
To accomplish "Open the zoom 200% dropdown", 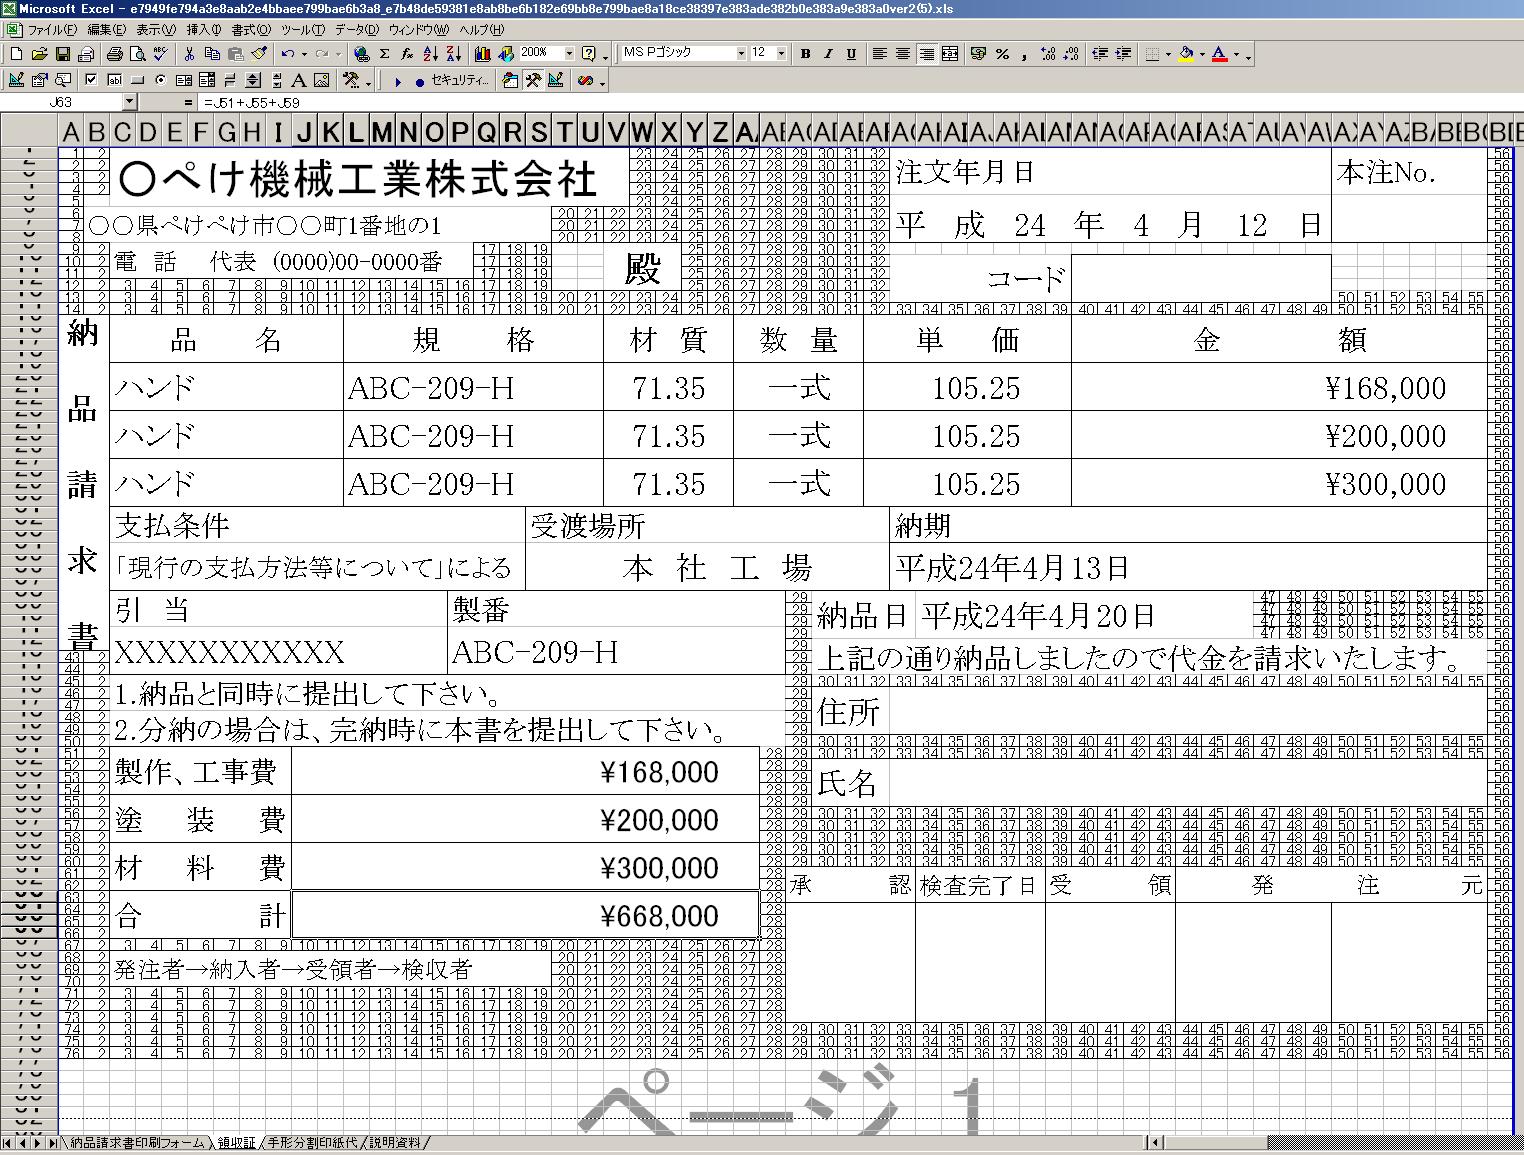I will click(x=569, y=54).
